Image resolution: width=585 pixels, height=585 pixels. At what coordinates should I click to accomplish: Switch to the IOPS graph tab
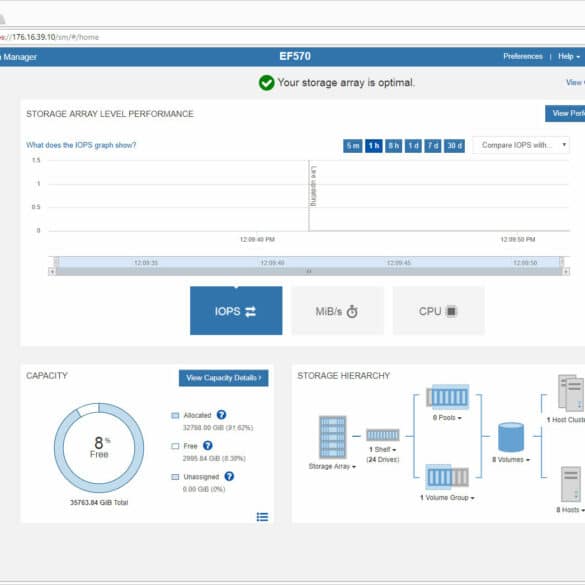click(236, 310)
